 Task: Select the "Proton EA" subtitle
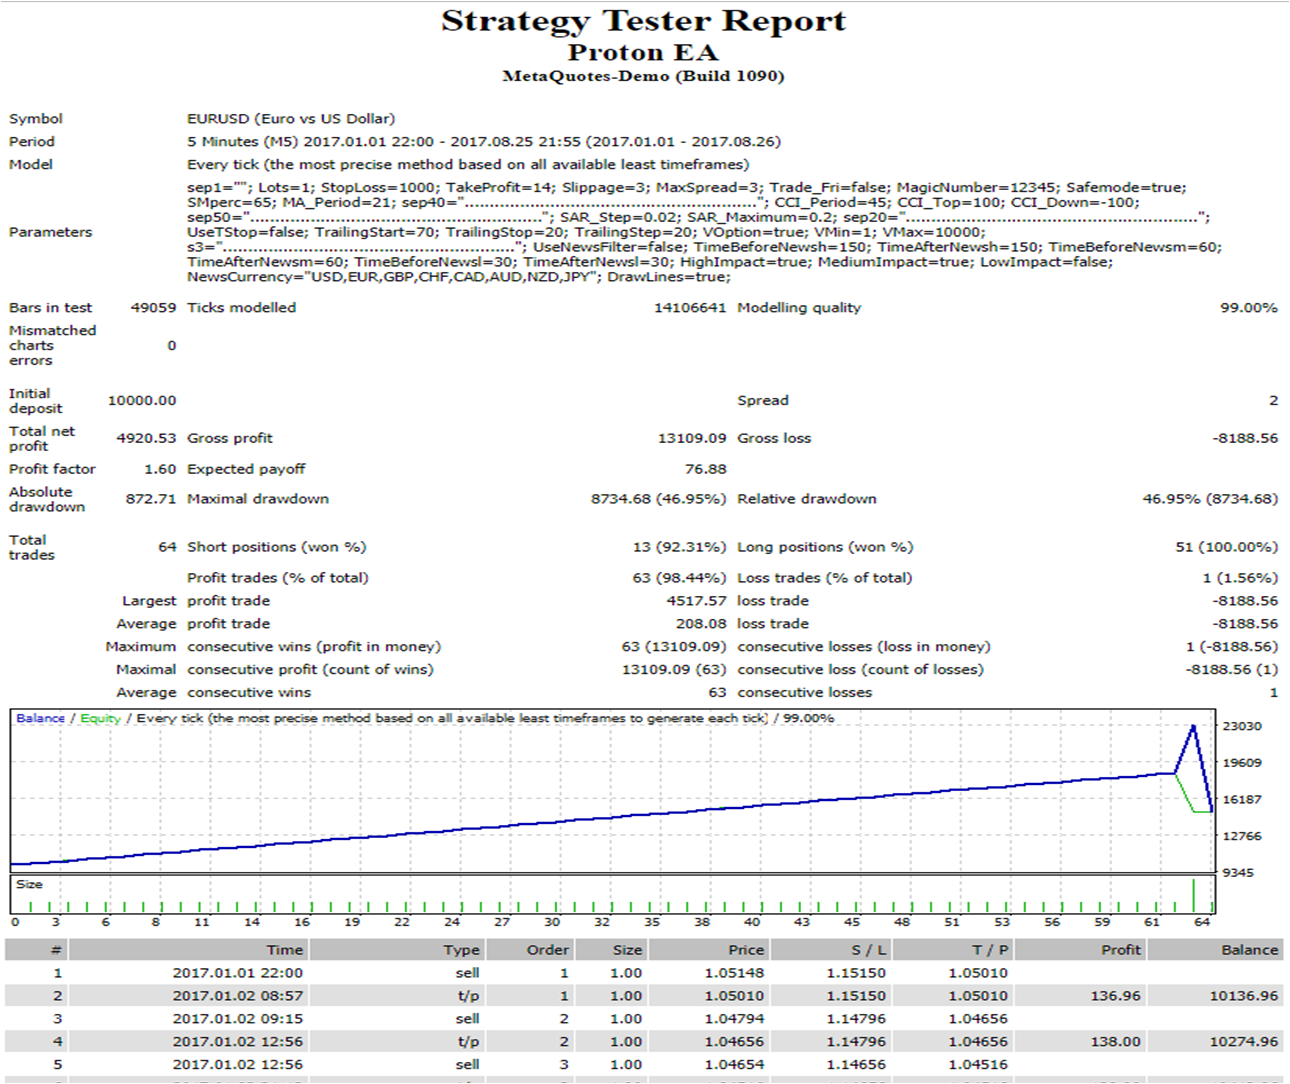643,52
